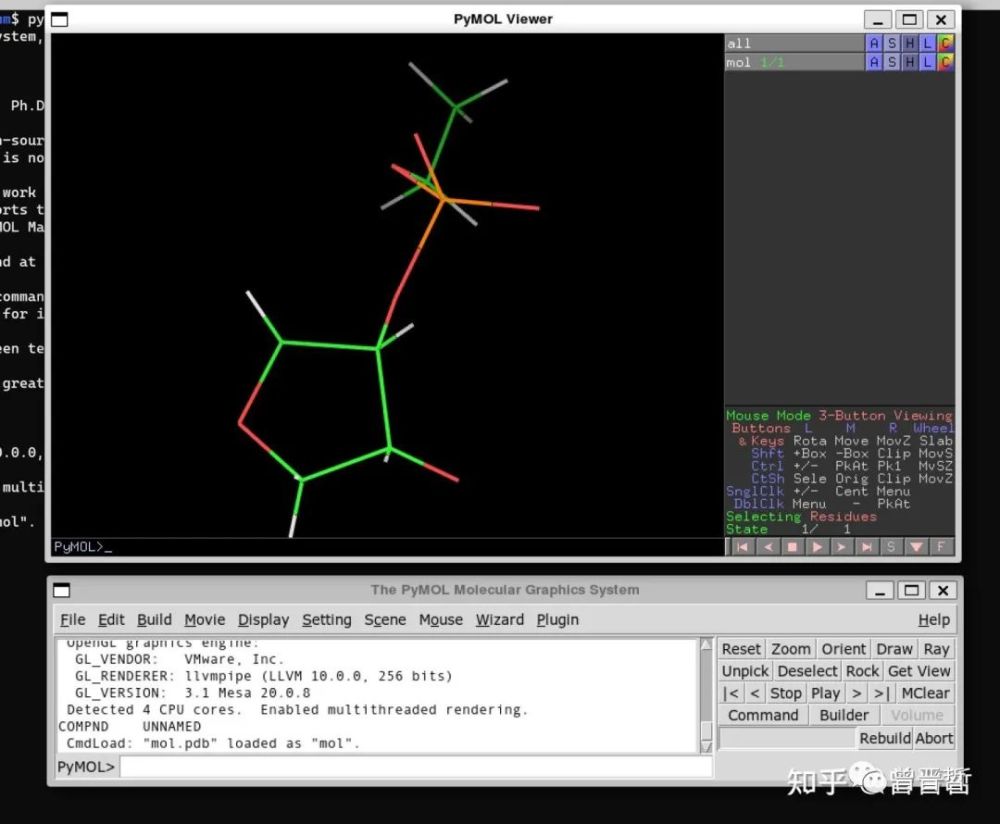Click the Stop text button

tap(786, 693)
